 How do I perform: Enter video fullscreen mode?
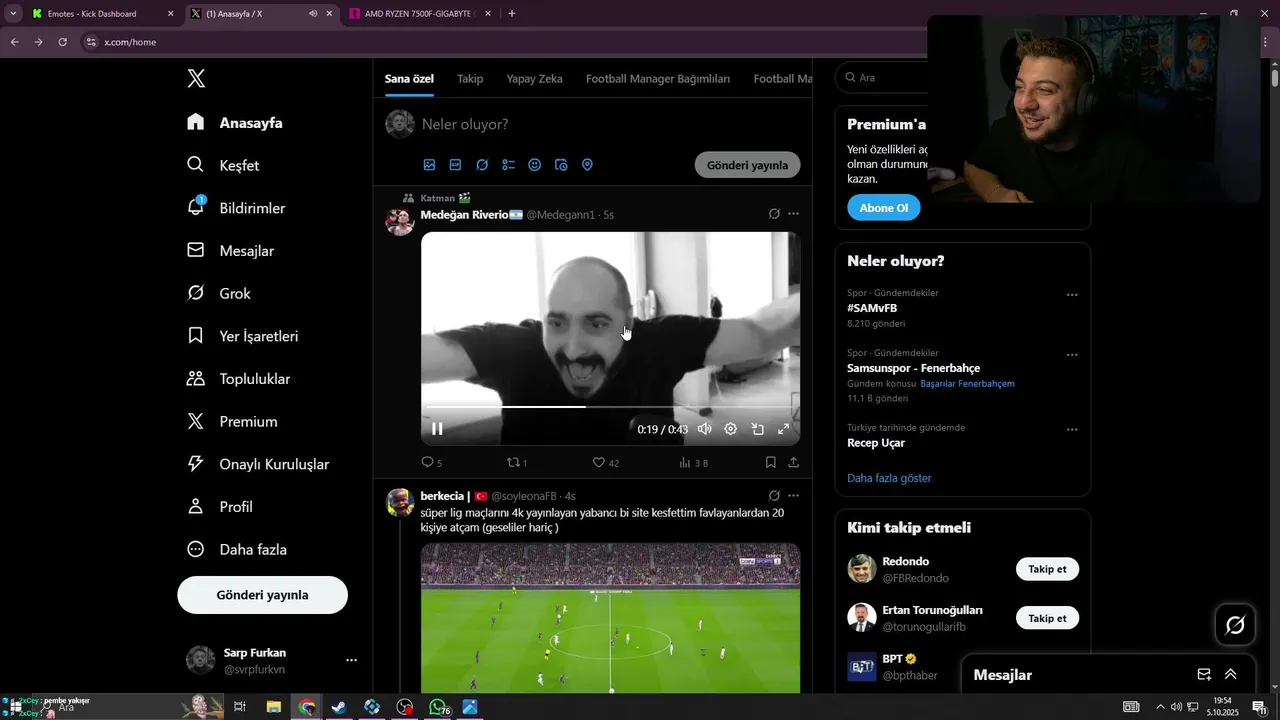click(x=783, y=429)
